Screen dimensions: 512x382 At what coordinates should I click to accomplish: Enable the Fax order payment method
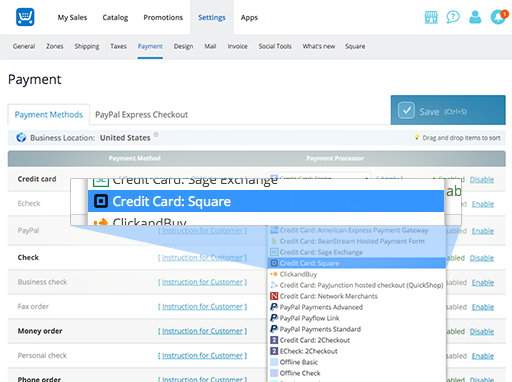483,307
